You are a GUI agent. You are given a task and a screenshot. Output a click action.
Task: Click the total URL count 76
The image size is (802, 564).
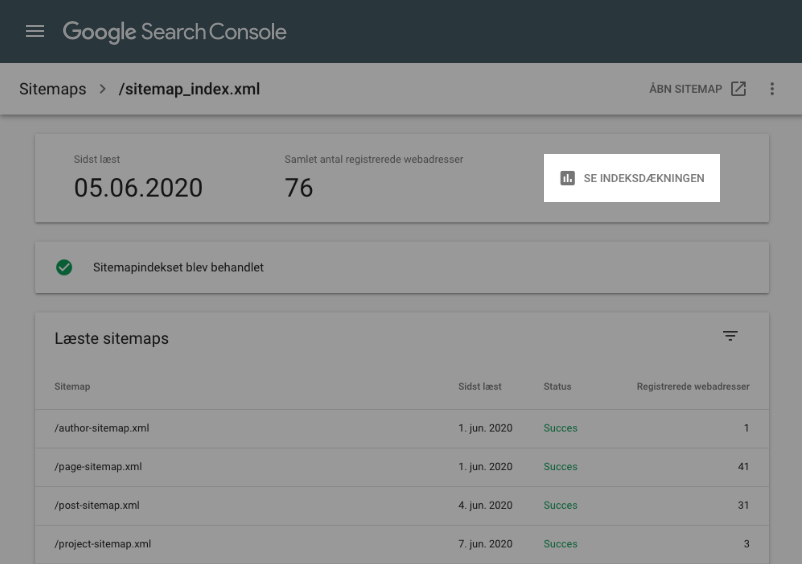(299, 188)
